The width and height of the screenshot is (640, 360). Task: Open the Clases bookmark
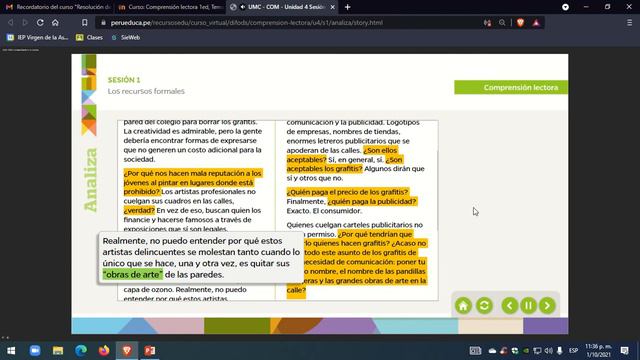(89, 37)
